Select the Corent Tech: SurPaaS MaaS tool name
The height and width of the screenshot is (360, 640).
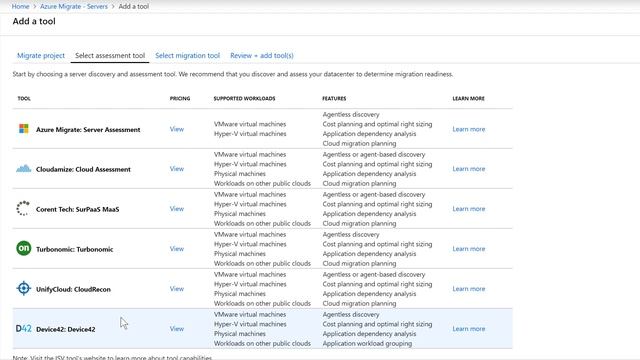point(78,209)
